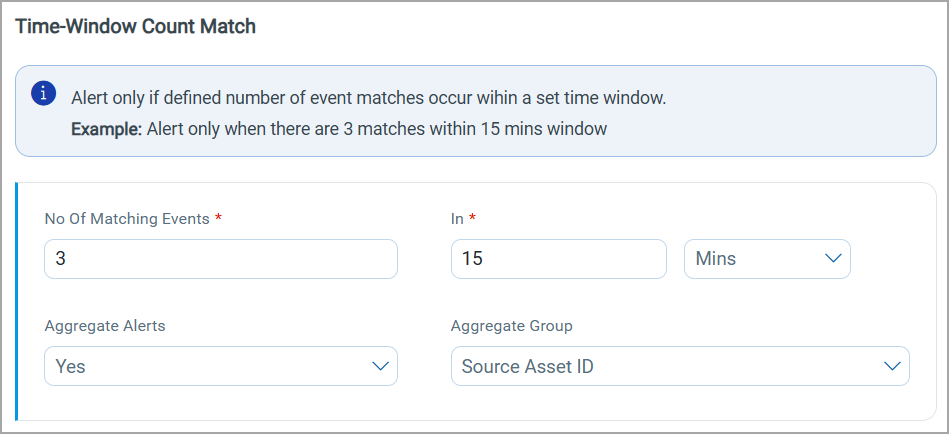Click the In field label
This screenshot has height=434, width=949.
tap(457, 219)
